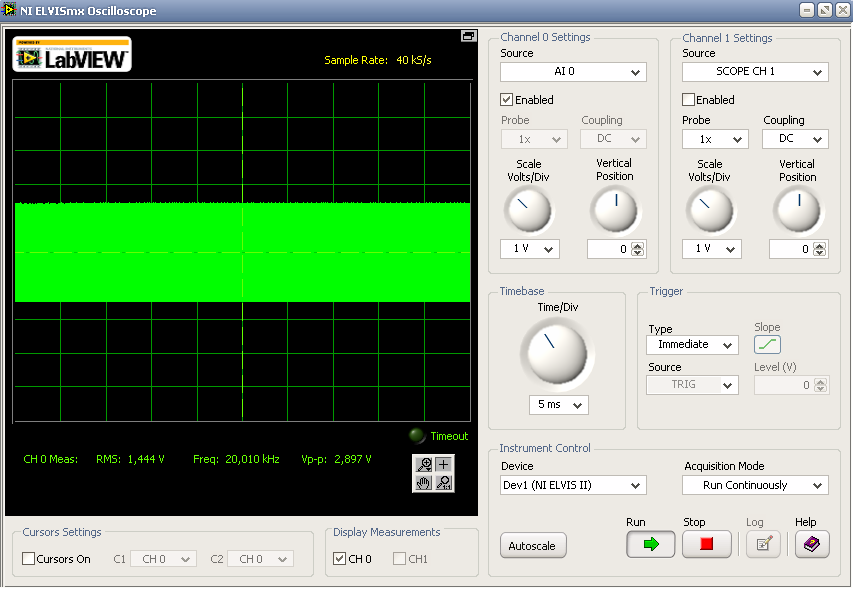
Task: Open the Time/Div 5 ms dropdown
Action: [559, 405]
